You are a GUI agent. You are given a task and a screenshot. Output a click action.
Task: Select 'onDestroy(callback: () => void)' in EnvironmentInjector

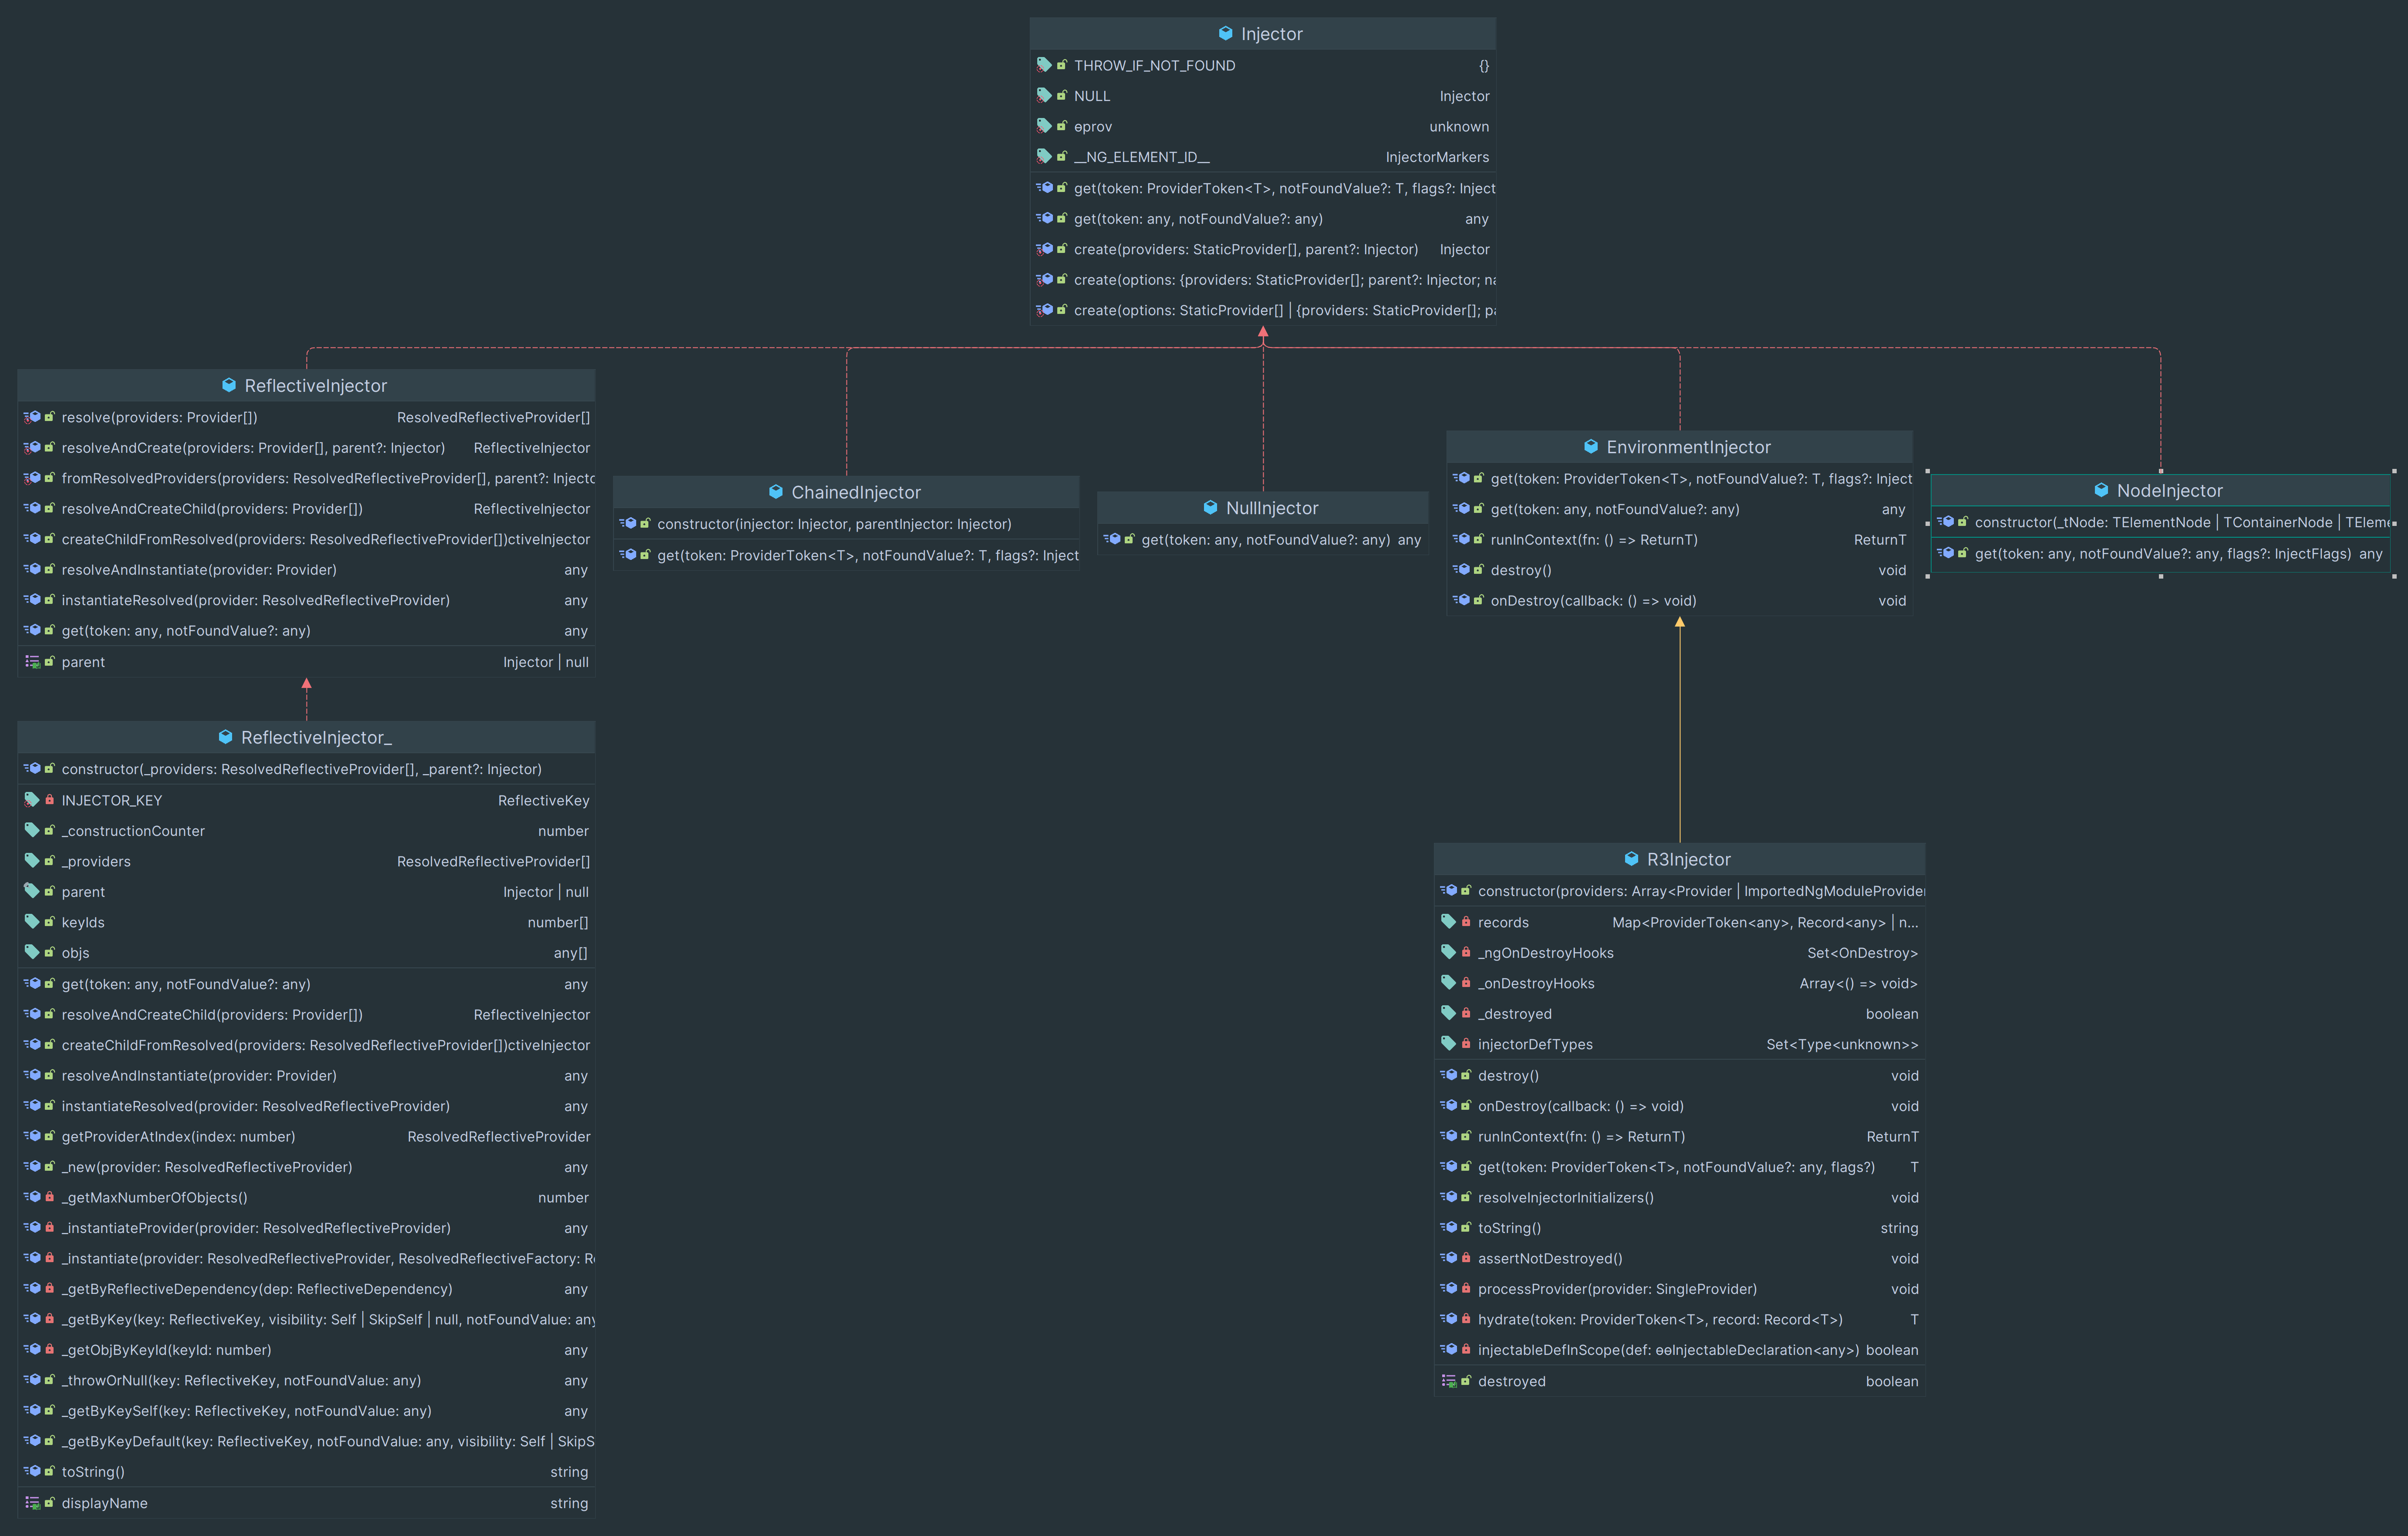click(x=1679, y=601)
